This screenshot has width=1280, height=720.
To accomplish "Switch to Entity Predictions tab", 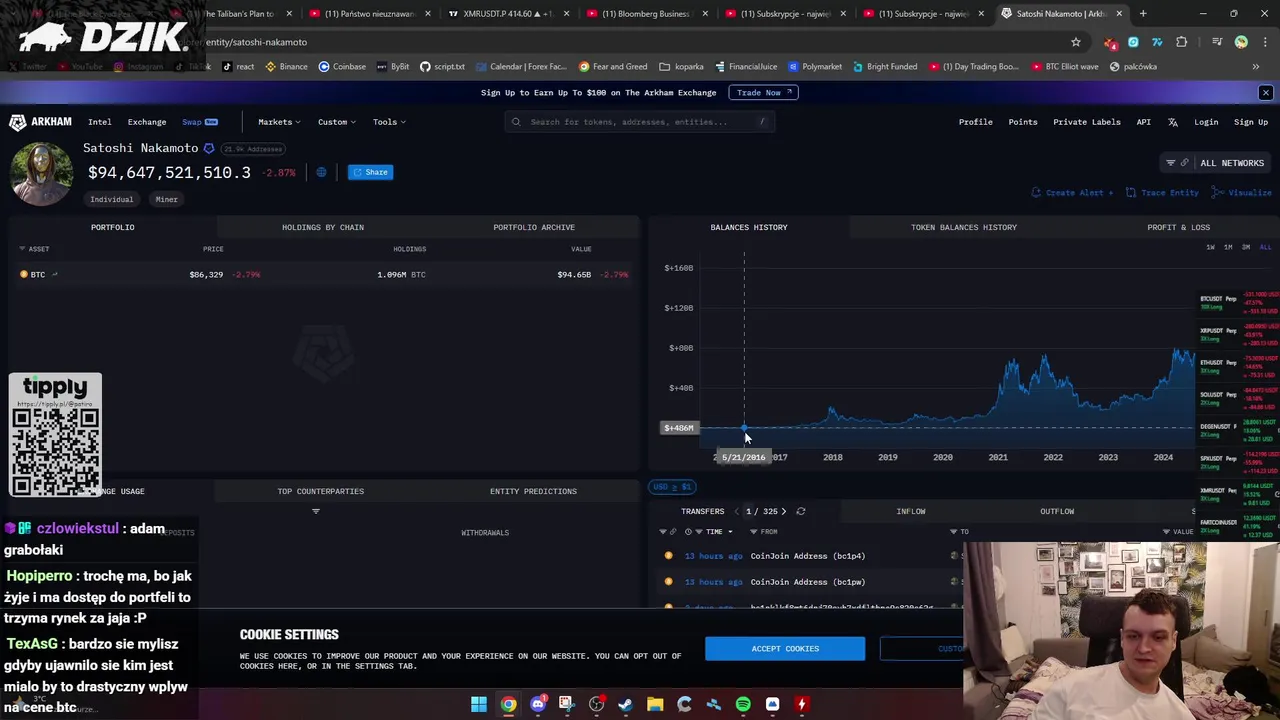I will [x=533, y=491].
